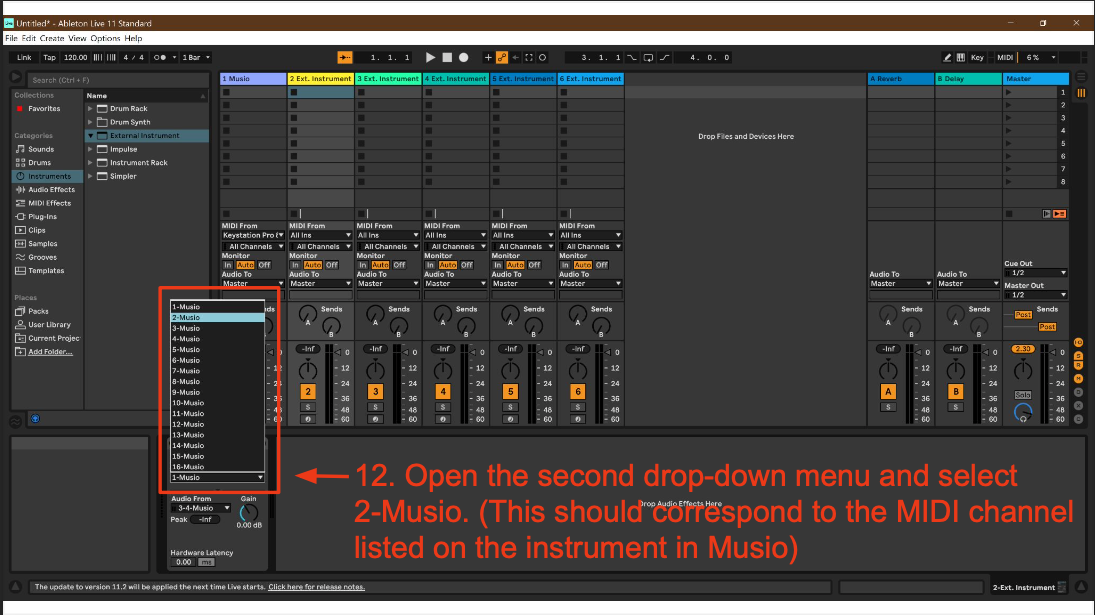Open the Clips category
The height and width of the screenshot is (615, 1095).
pos(36,230)
